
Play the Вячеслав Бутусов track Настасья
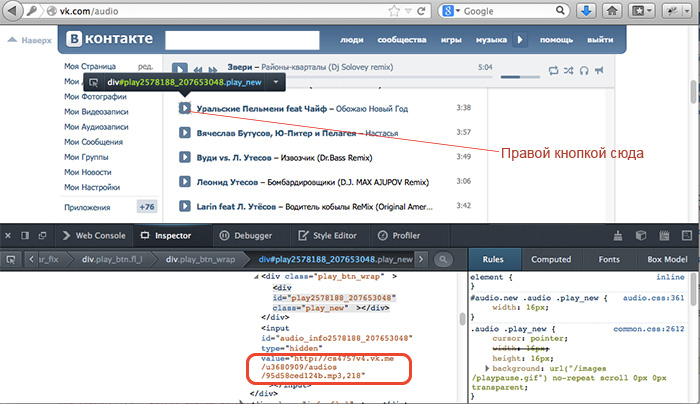tap(185, 133)
